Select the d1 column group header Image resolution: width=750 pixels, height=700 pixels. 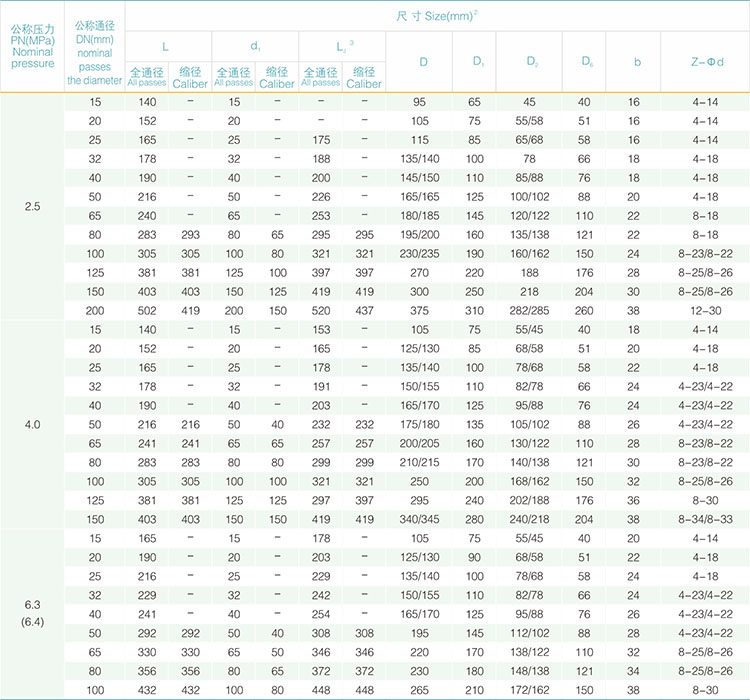click(255, 46)
